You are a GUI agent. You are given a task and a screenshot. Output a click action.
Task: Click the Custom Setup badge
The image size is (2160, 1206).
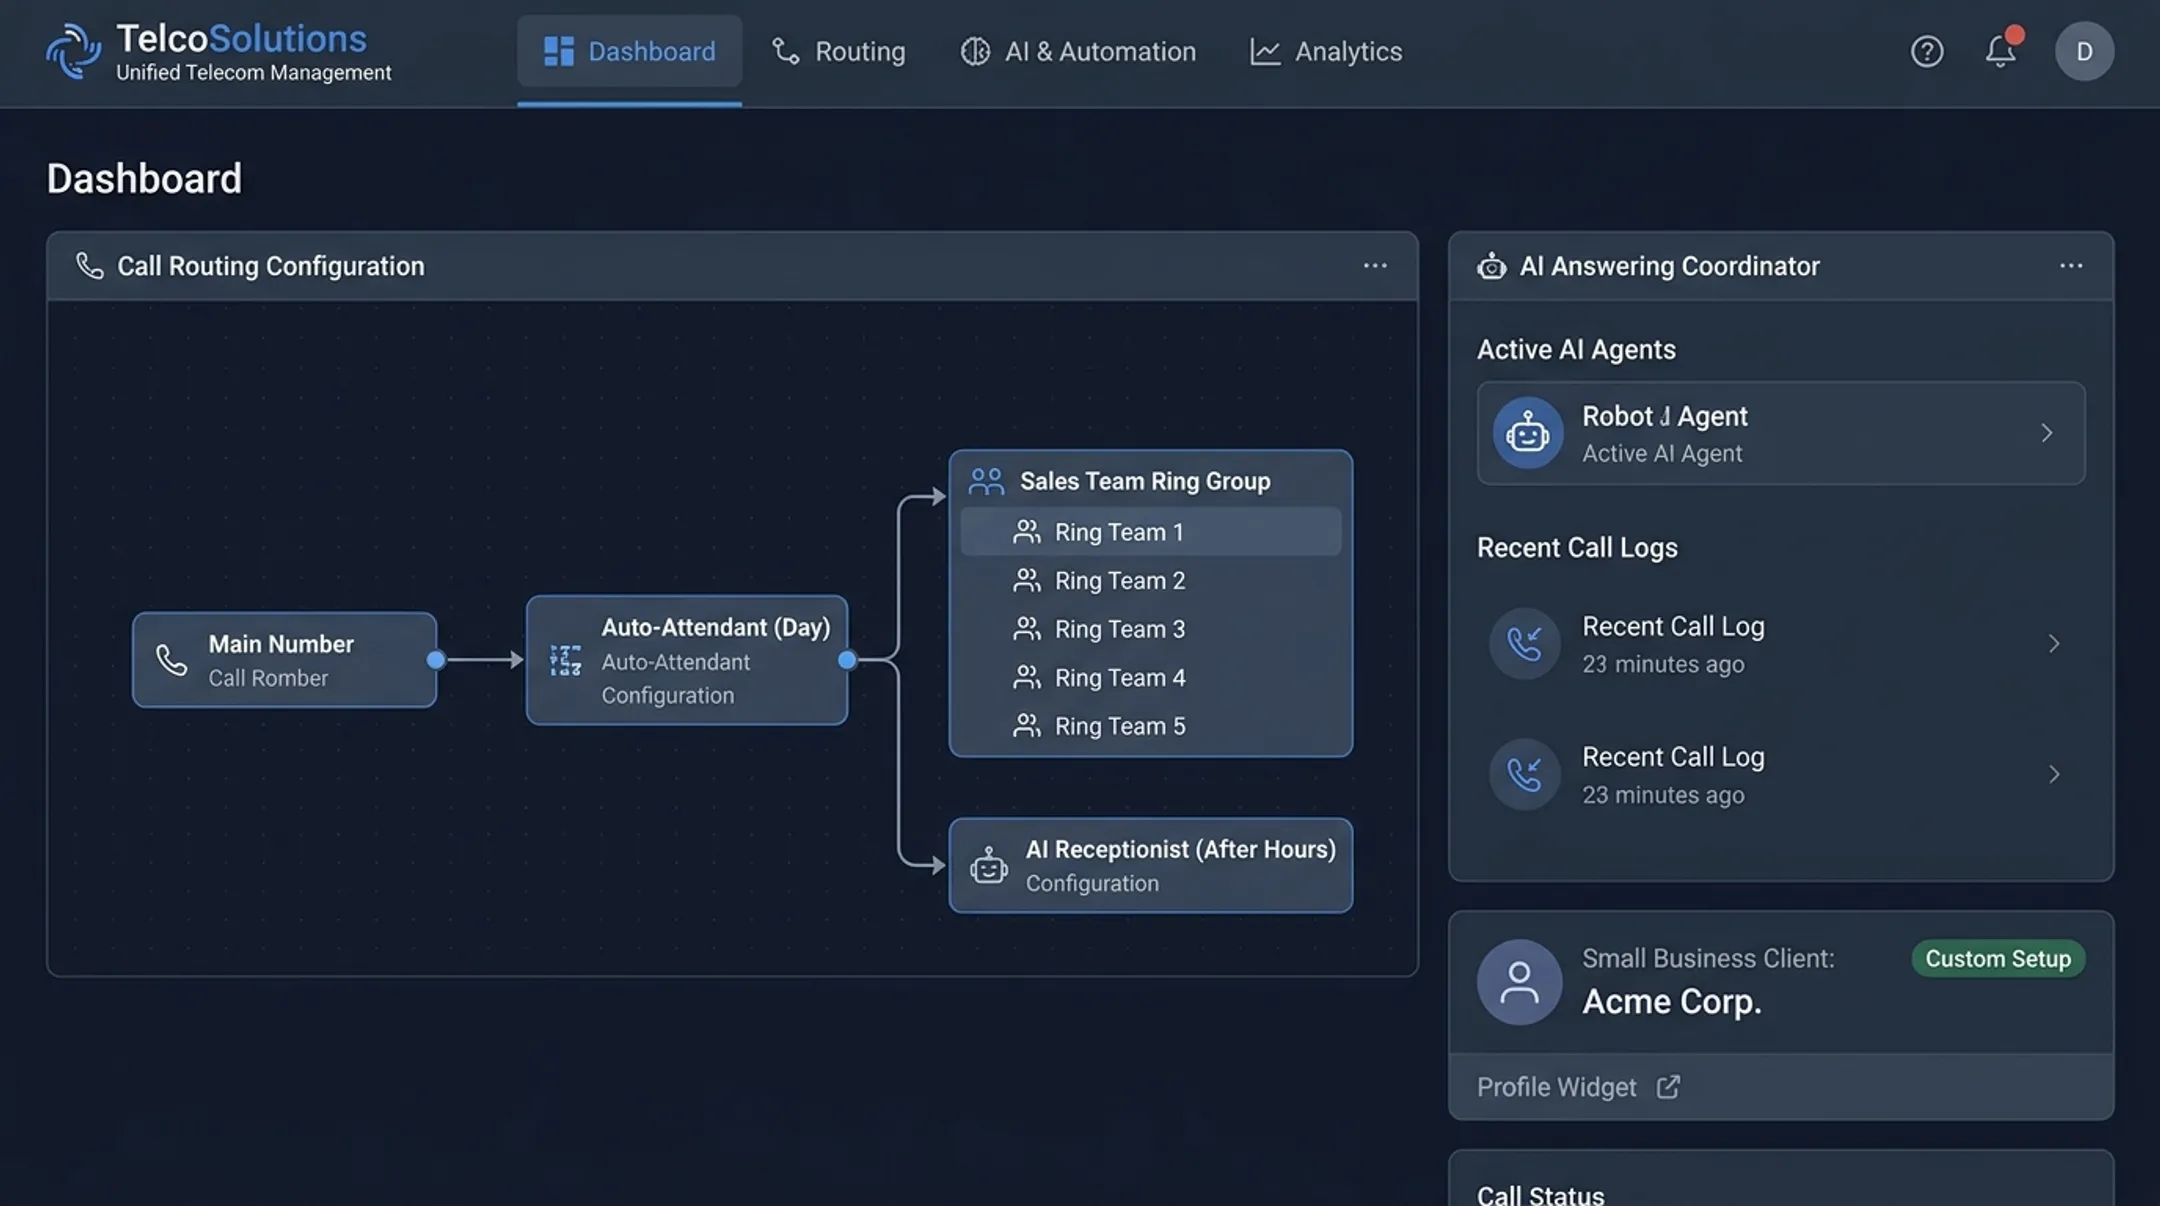coord(1998,959)
